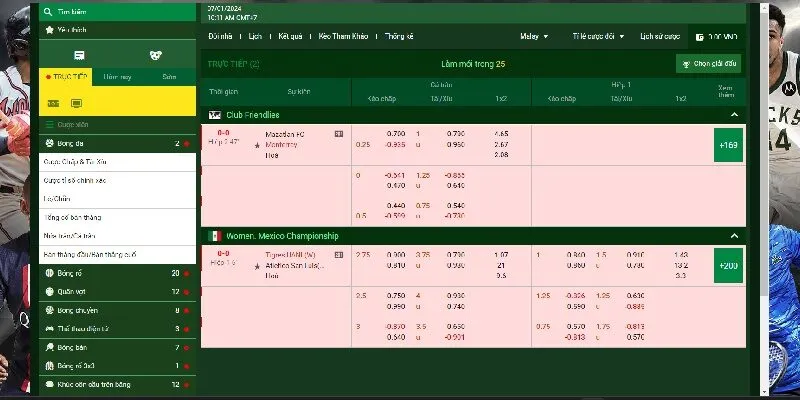This screenshot has width=800, height=400.
Task: Open the Tỉ lệ cược đôi dropdown
Action: click(x=598, y=36)
